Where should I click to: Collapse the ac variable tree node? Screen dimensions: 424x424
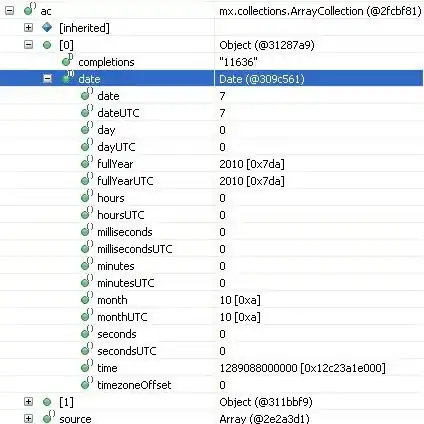[10, 11]
